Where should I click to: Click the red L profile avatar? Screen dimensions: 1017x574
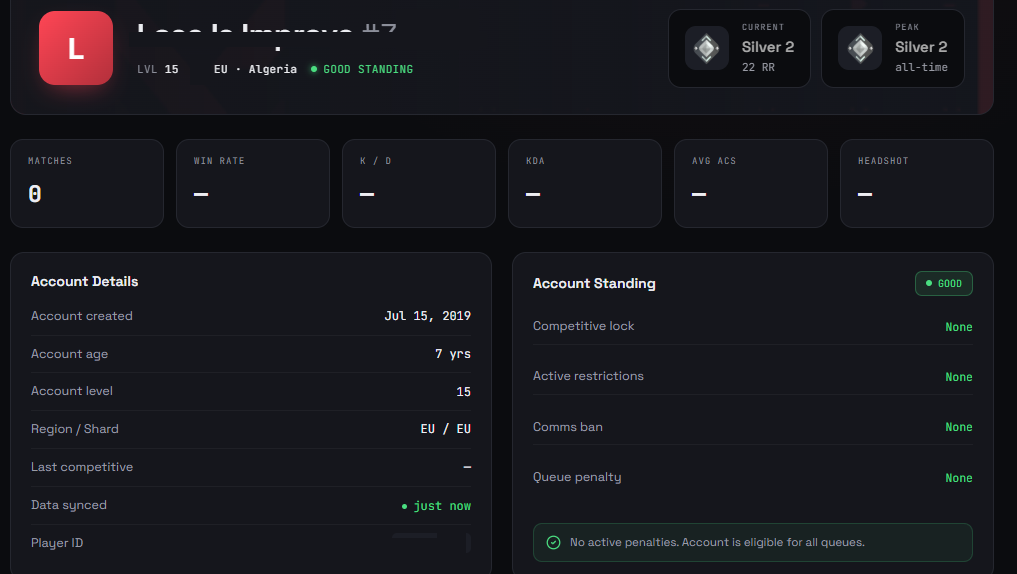[76, 48]
